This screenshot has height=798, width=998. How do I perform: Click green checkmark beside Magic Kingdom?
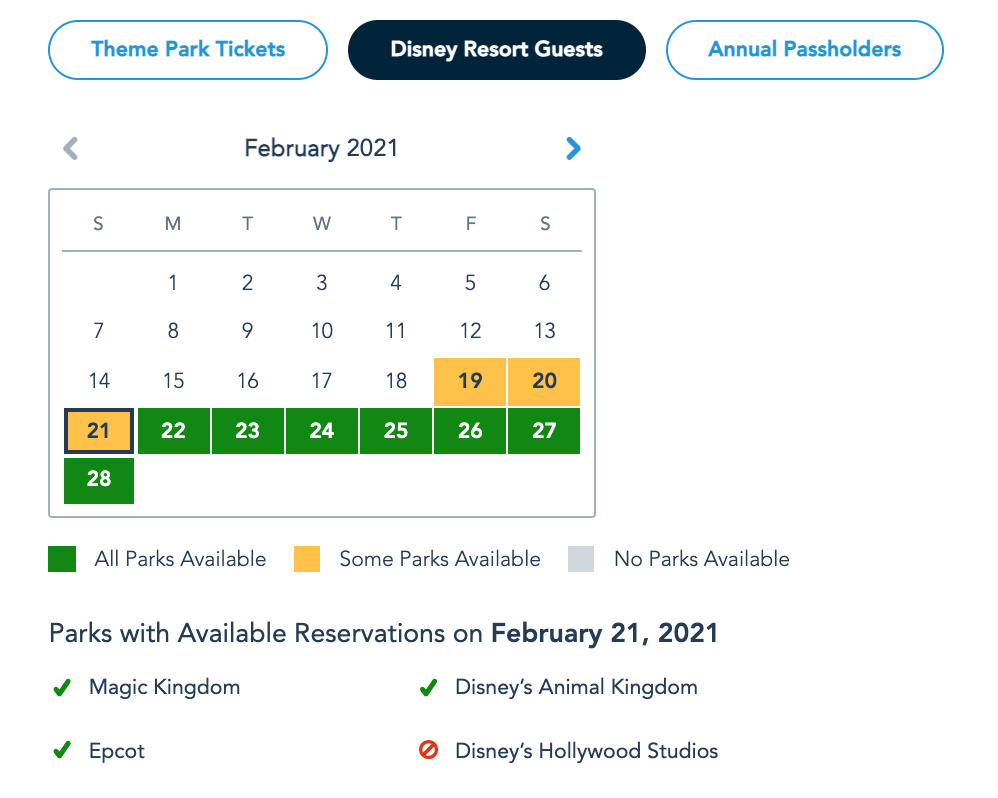(62, 688)
